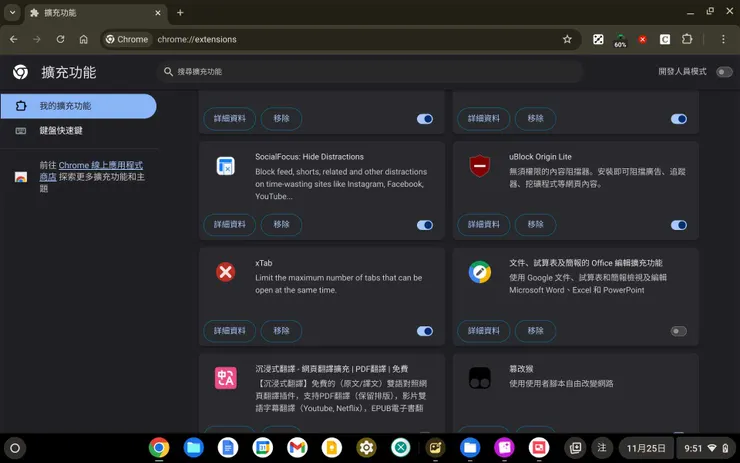Open Google Calendar from the shelf

pyautogui.click(x=262, y=447)
